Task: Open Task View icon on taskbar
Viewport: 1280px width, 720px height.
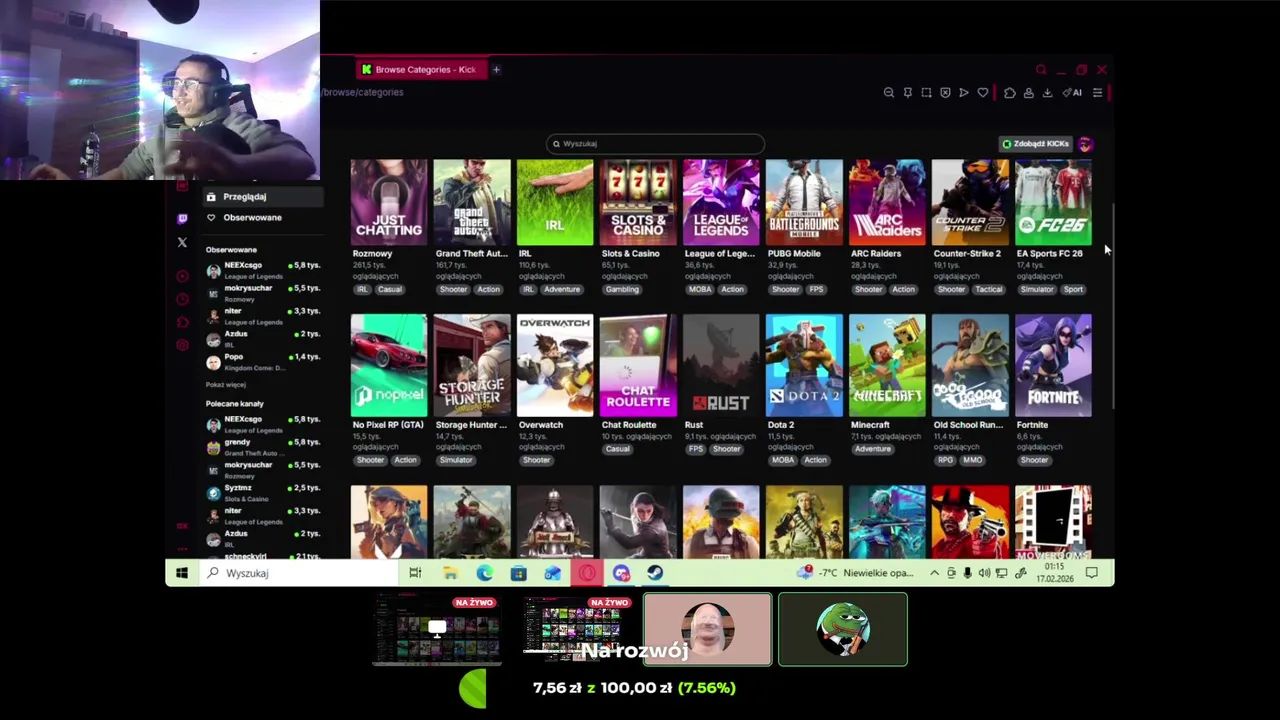Action: point(415,573)
